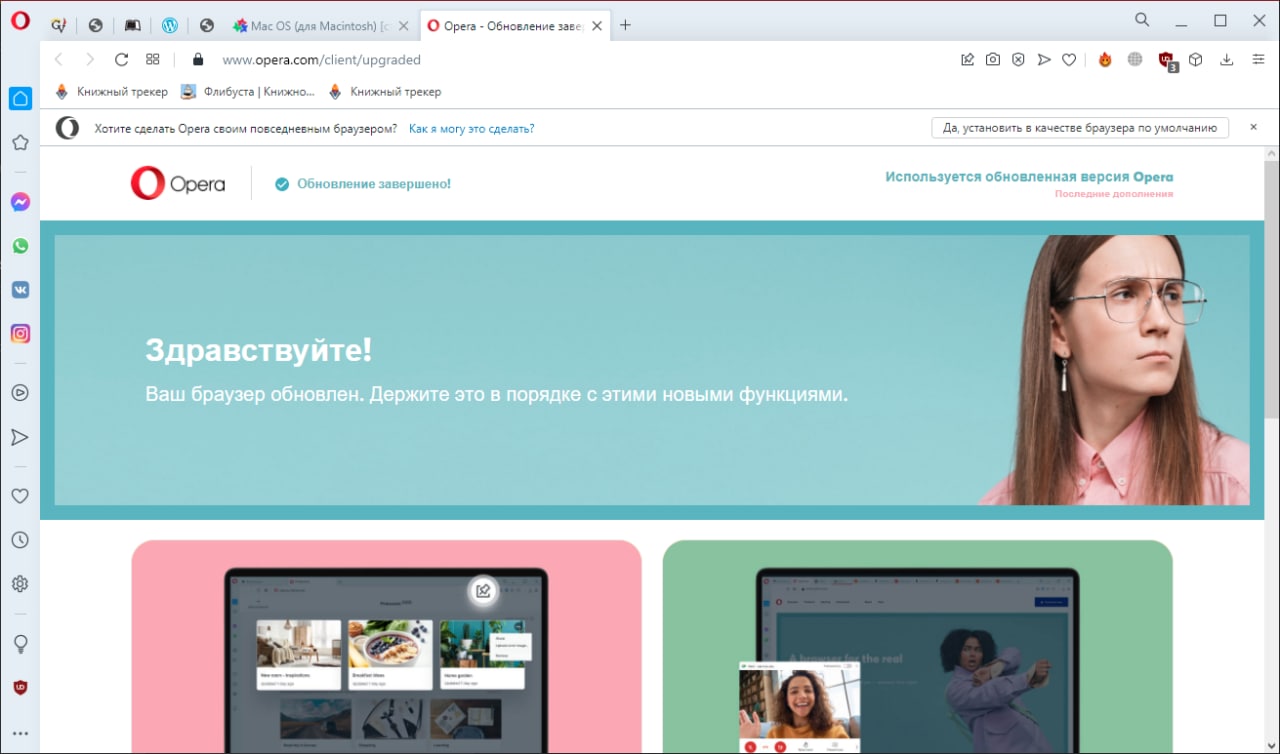Open Instagram in the sidebar
The width and height of the screenshot is (1280, 754).
click(x=20, y=334)
